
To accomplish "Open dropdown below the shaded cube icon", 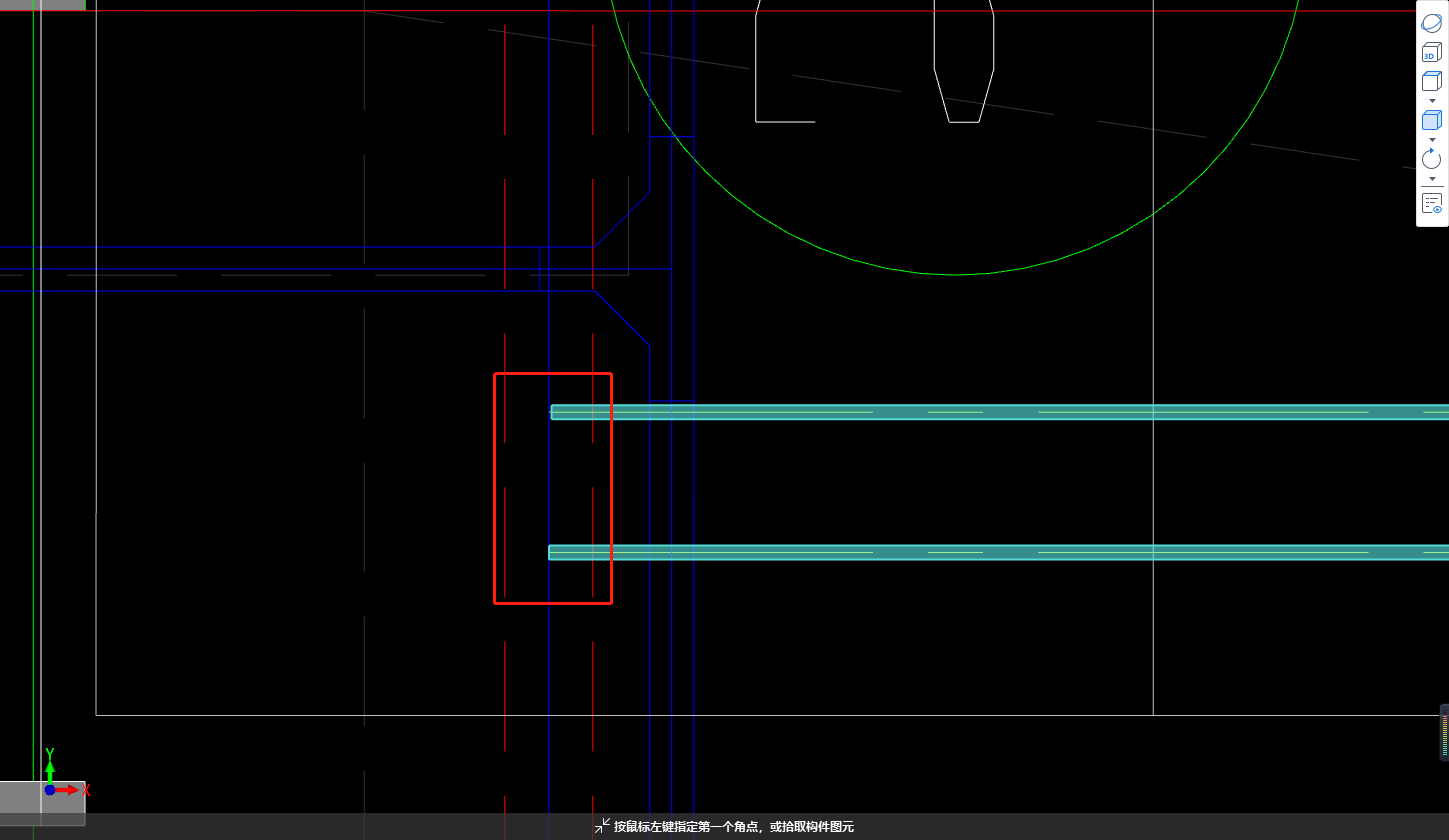I will 1432,140.
